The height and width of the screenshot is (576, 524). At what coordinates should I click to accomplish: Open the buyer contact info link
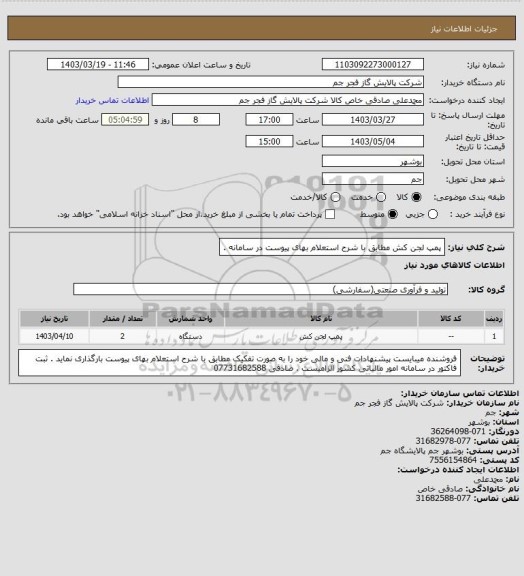click(x=112, y=100)
